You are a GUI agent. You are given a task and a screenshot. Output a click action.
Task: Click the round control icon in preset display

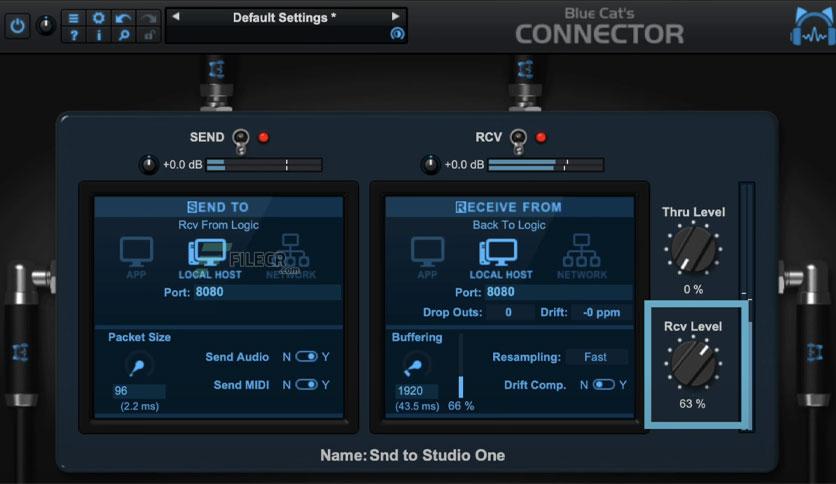[x=397, y=34]
